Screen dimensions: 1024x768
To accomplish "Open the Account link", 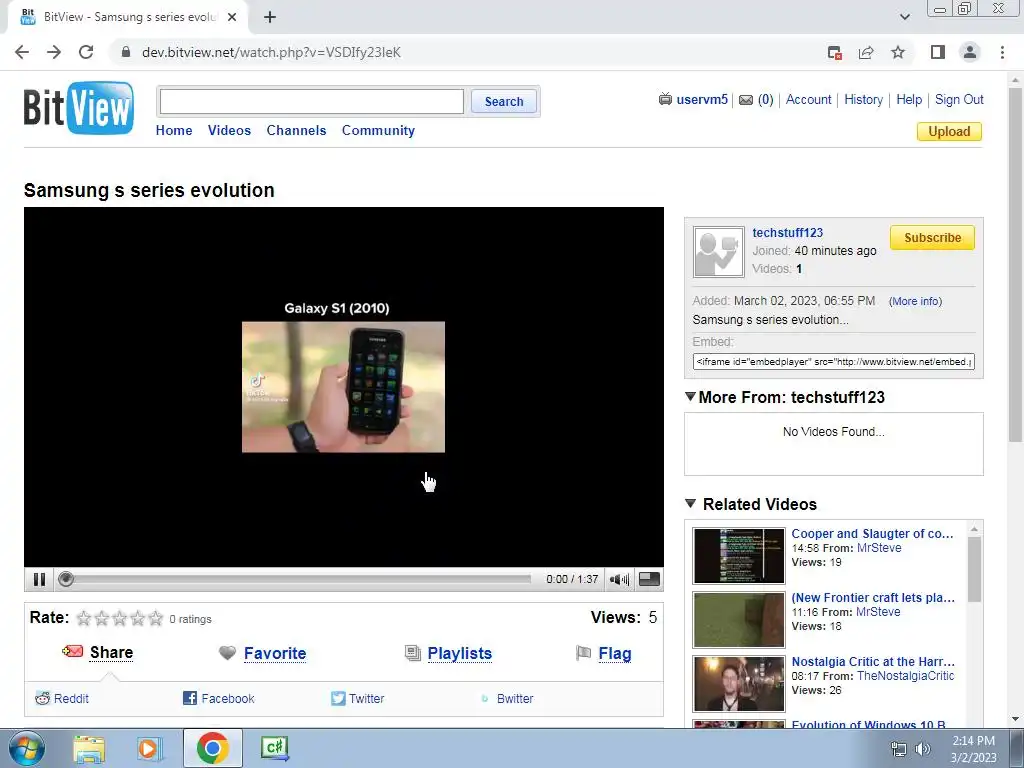I will coord(808,99).
